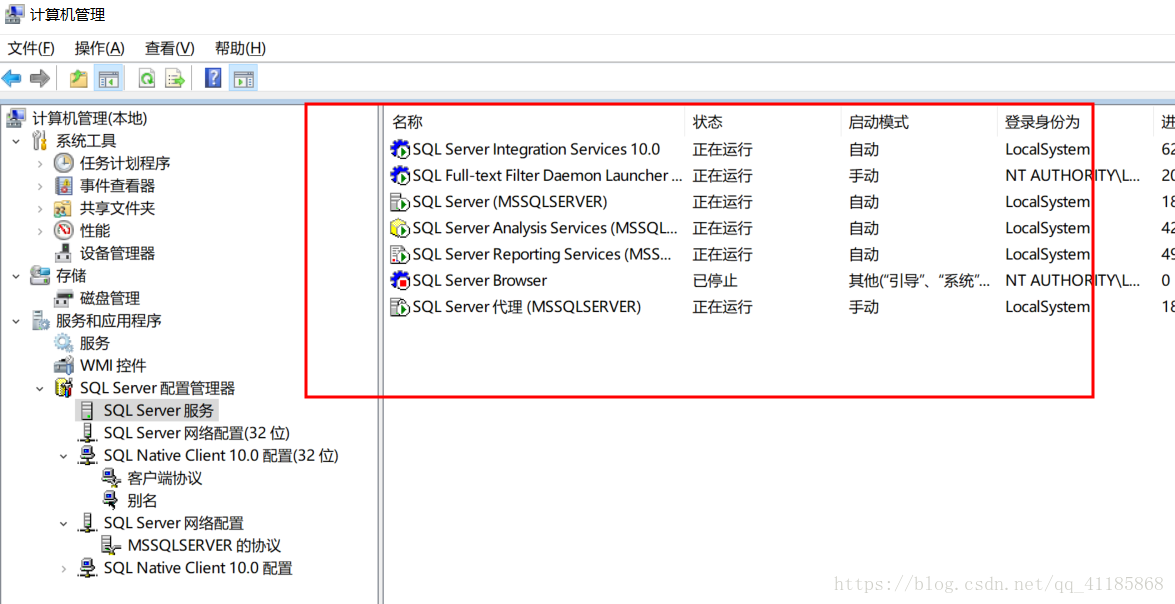Click the Disk Management icon
The width and height of the screenshot is (1175, 604).
(x=64, y=298)
